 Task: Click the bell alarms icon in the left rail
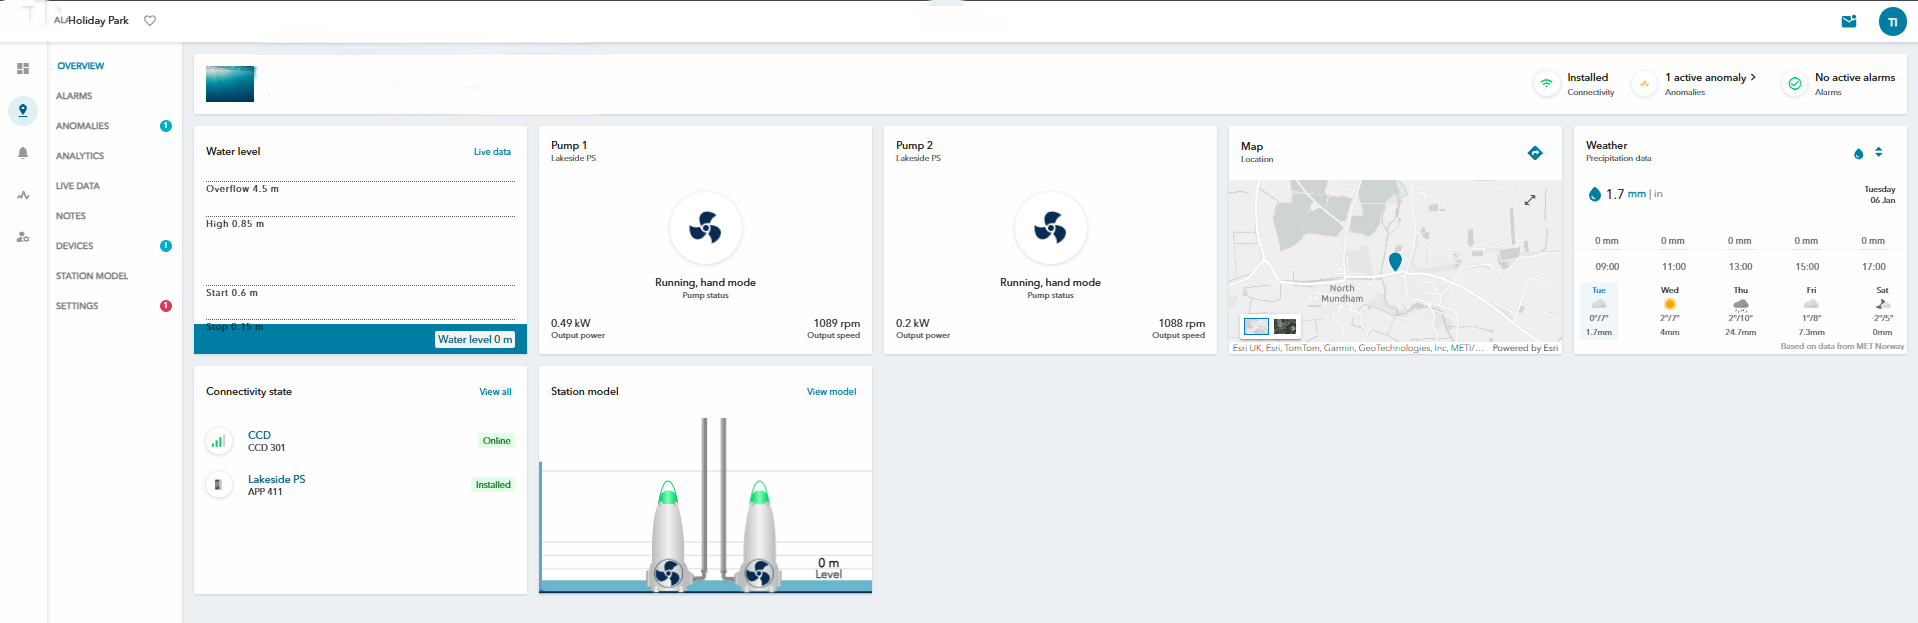(23, 153)
